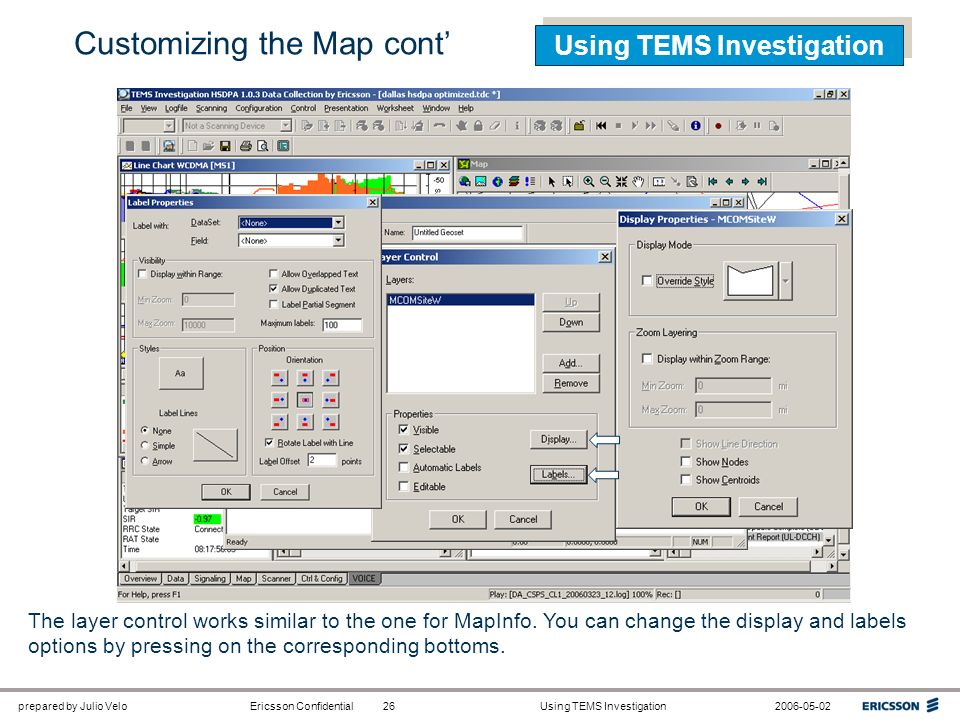Toggle Rotate Label with Line

pyautogui.click(x=269, y=443)
